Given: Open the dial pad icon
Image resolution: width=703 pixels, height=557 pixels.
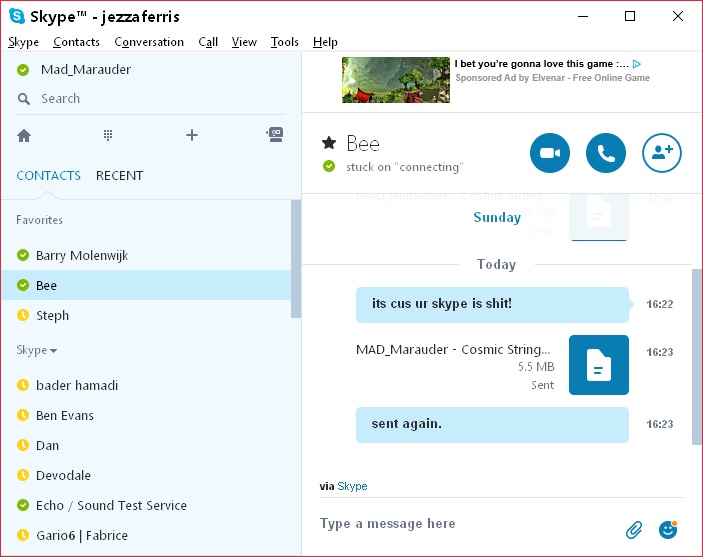Looking at the screenshot, I should (x=108, y=135).
